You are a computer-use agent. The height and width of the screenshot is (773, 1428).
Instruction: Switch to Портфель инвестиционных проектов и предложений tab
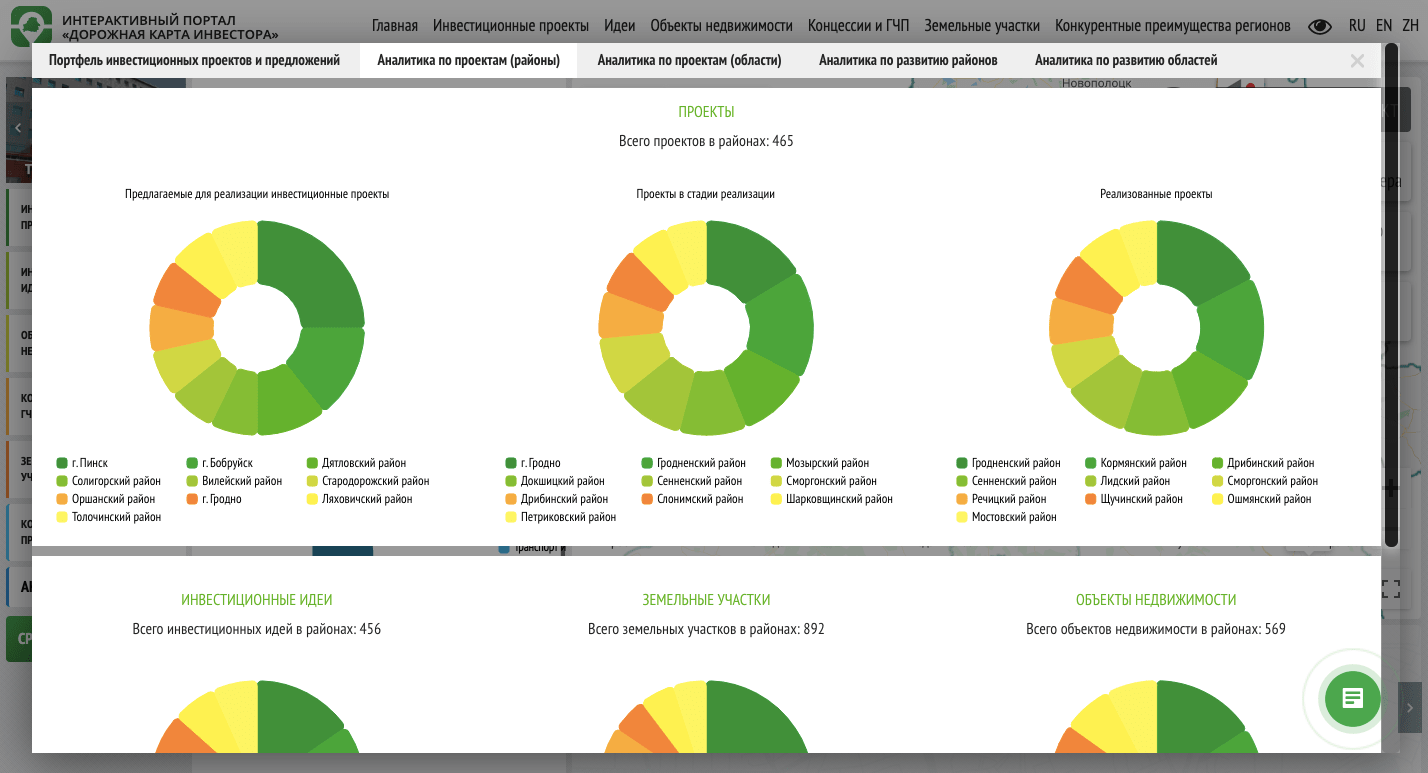coord(195,60)
